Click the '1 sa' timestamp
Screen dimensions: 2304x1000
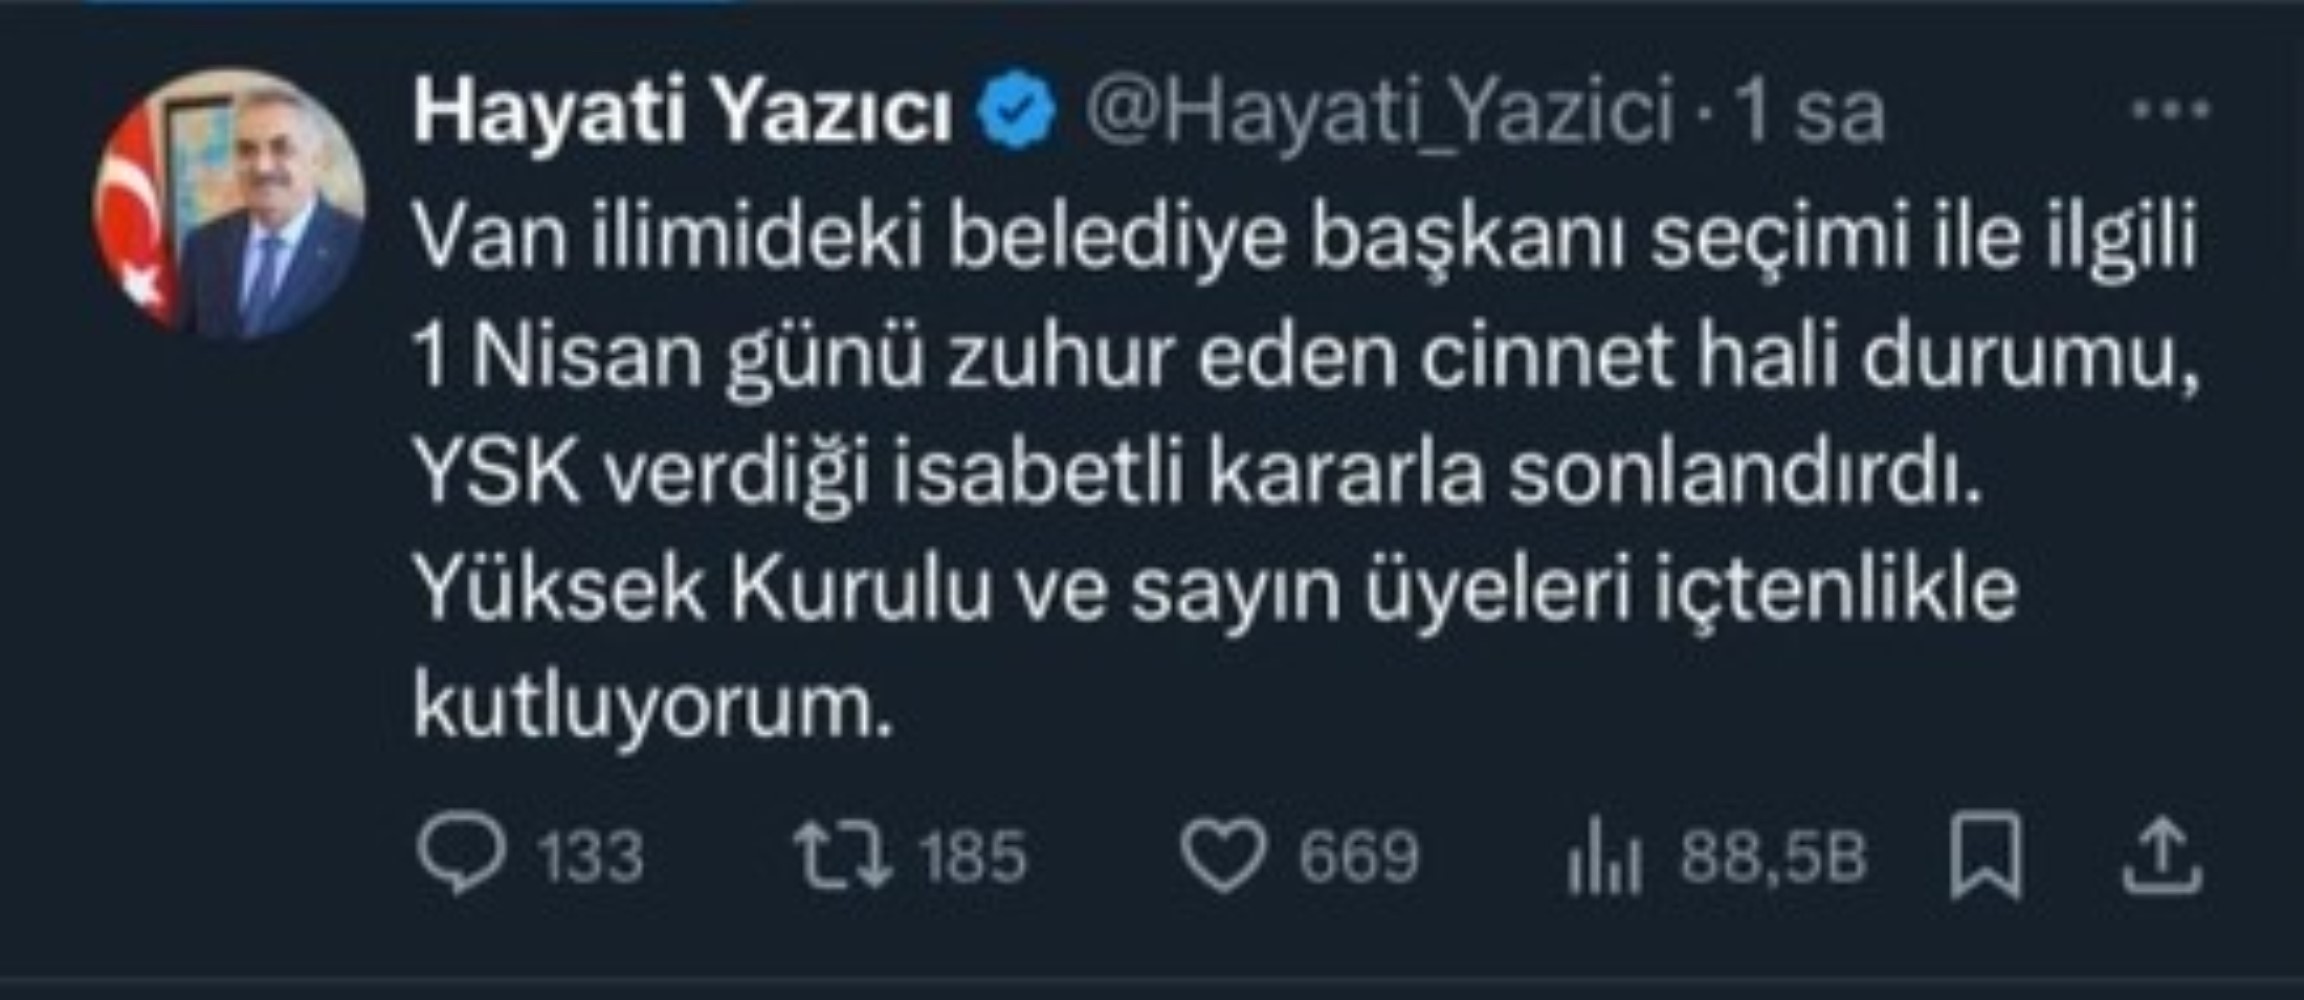1808,112
